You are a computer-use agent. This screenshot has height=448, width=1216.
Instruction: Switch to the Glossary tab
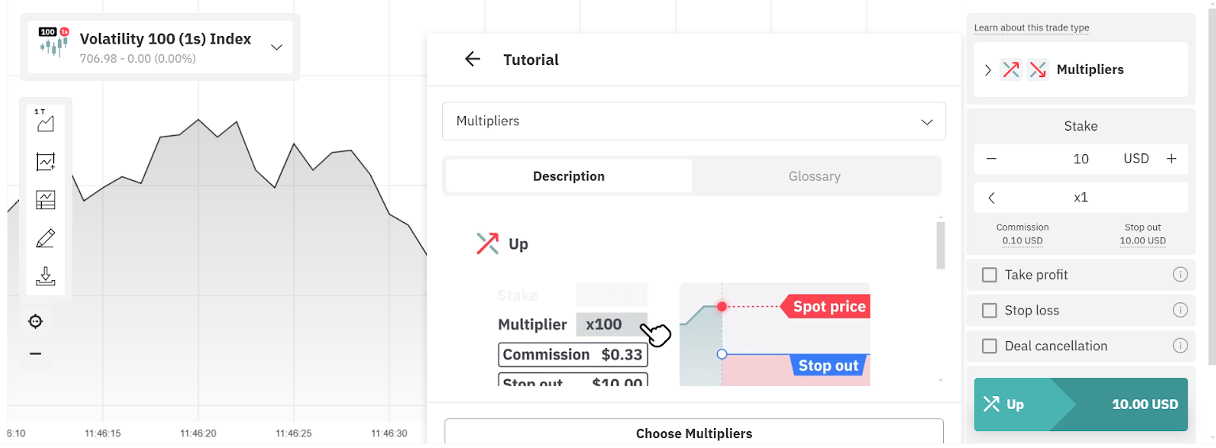tap(814, 176)
